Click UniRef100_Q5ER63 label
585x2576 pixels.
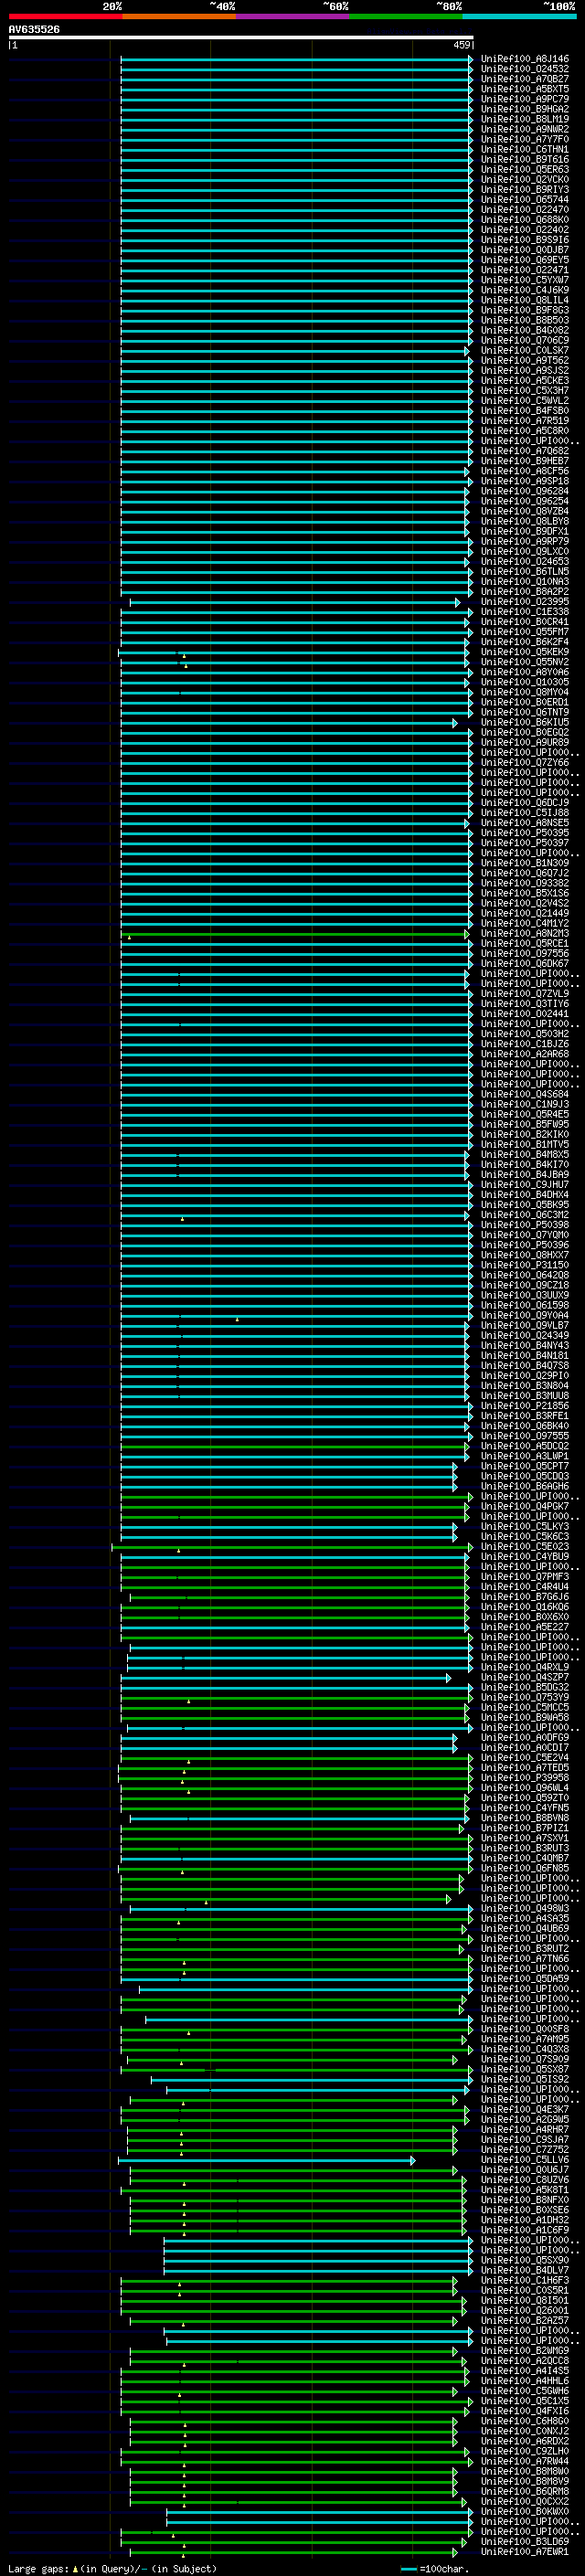525,169
